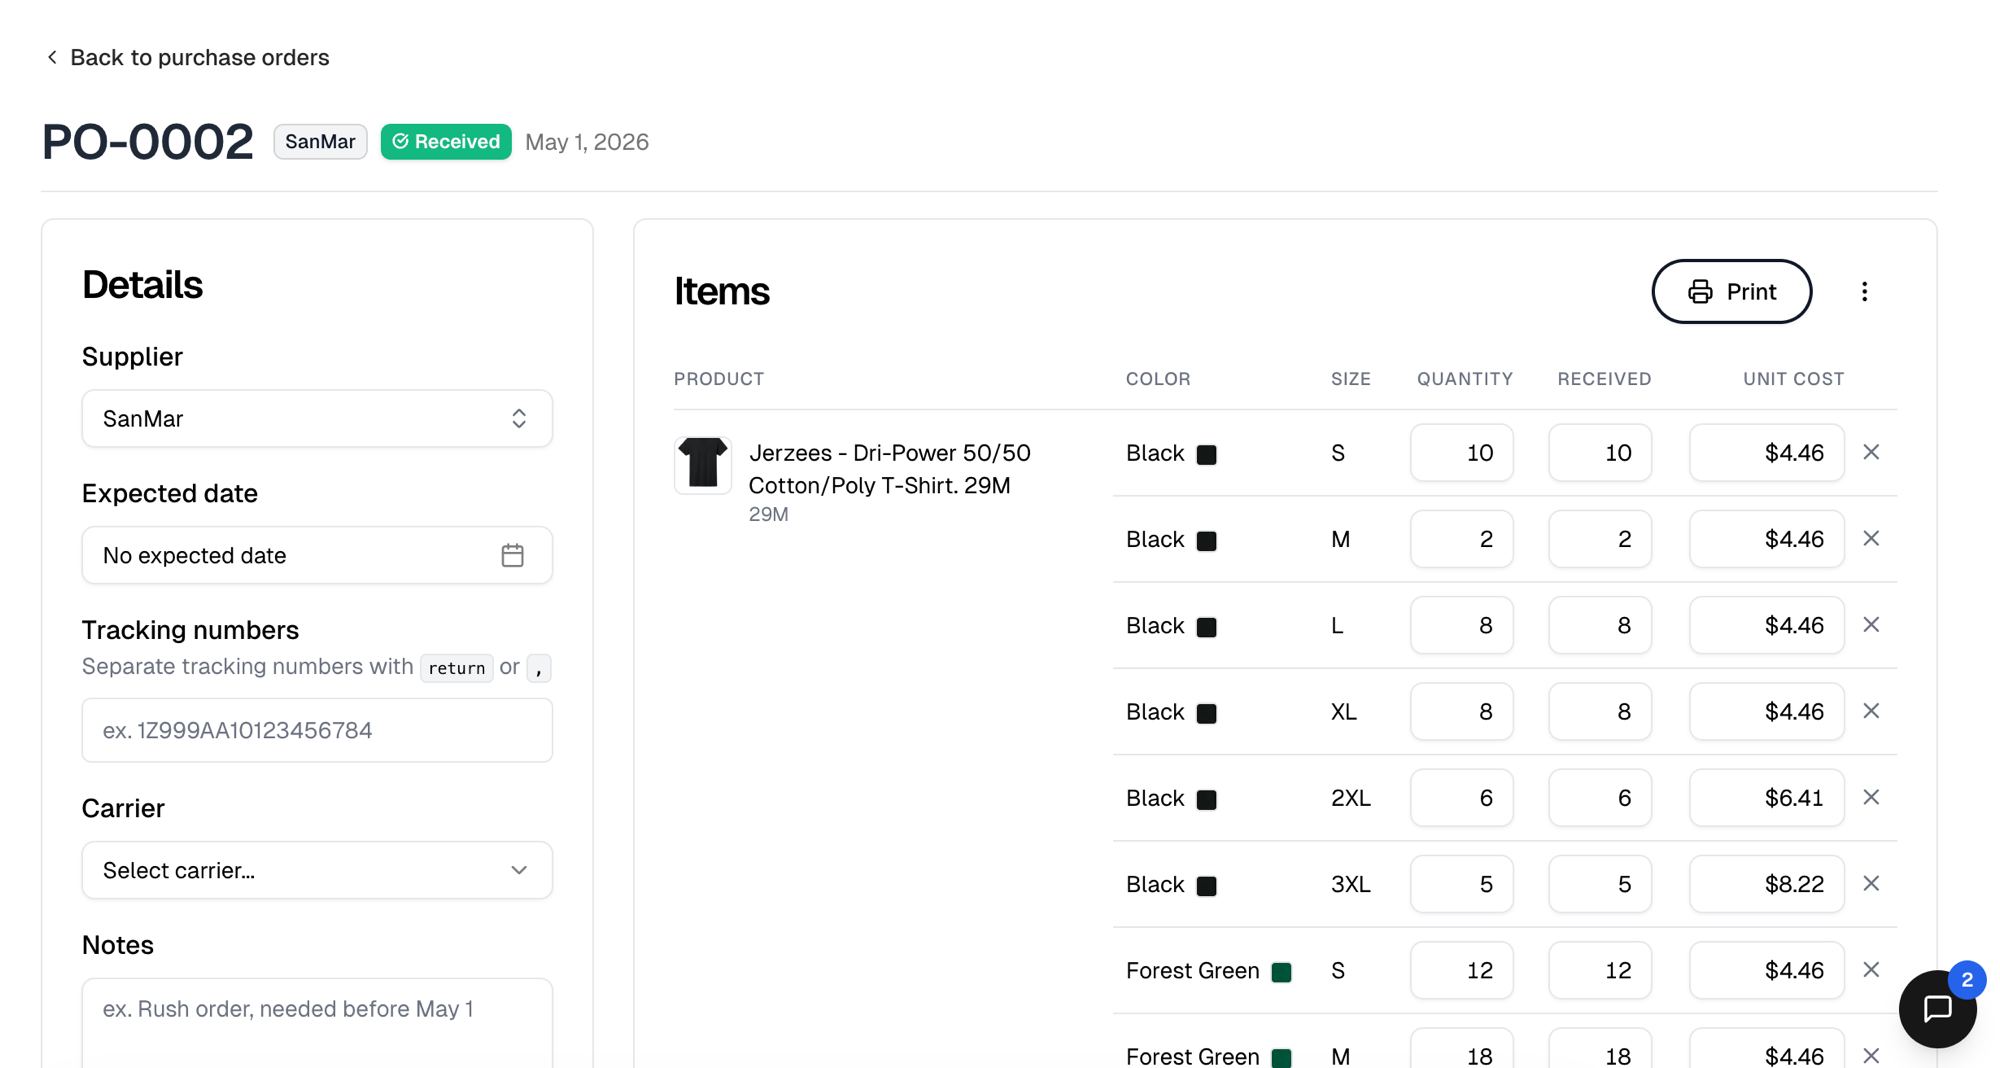Image resolution: width=2000 pixels, height=1068 pixels.
Task: Edit unit cost for Forest Green size S
Action: [1767, 970]
